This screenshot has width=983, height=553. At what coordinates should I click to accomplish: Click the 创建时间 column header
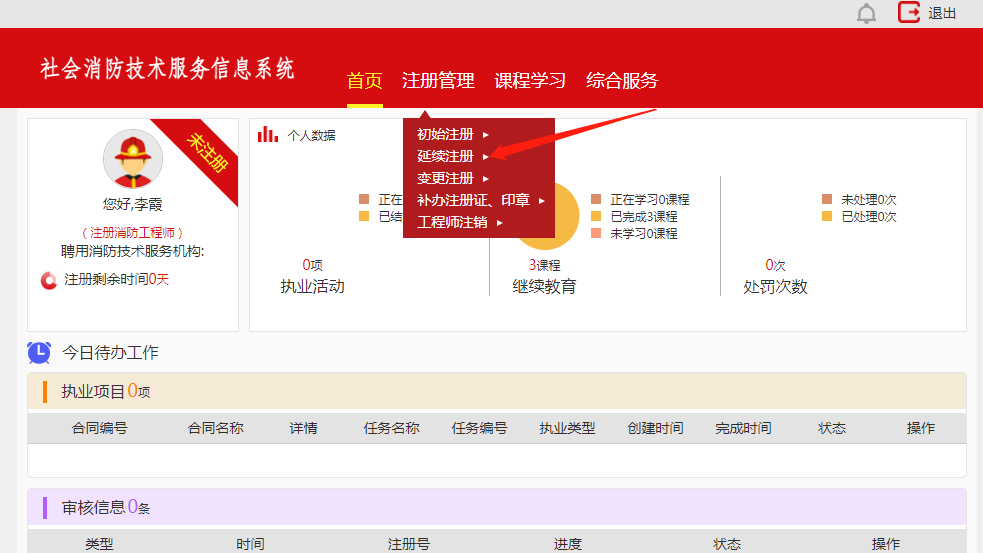tap(656, 428)
